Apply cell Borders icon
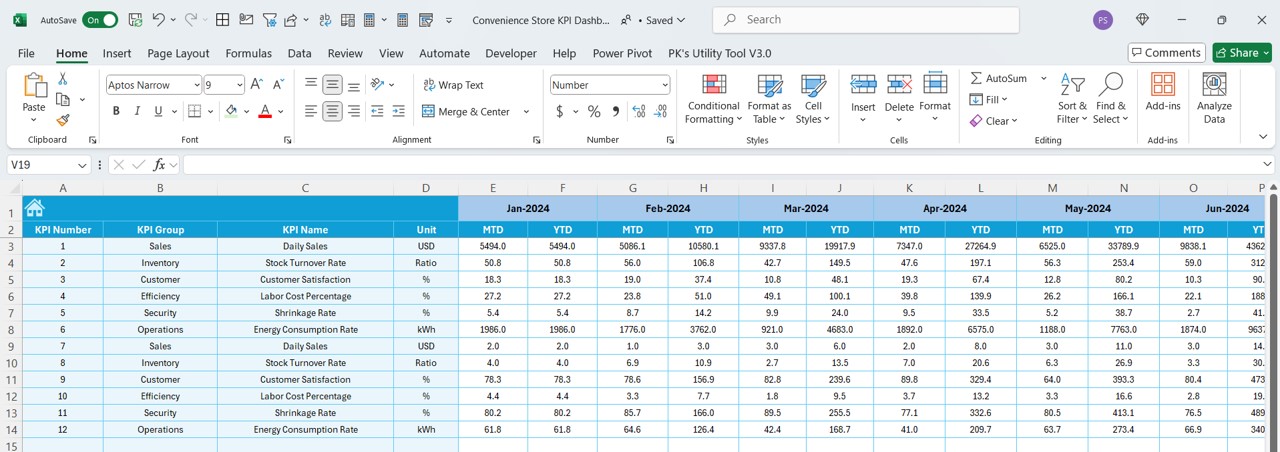This screenshot has height=452, width=1280. [x=194, y=111]
